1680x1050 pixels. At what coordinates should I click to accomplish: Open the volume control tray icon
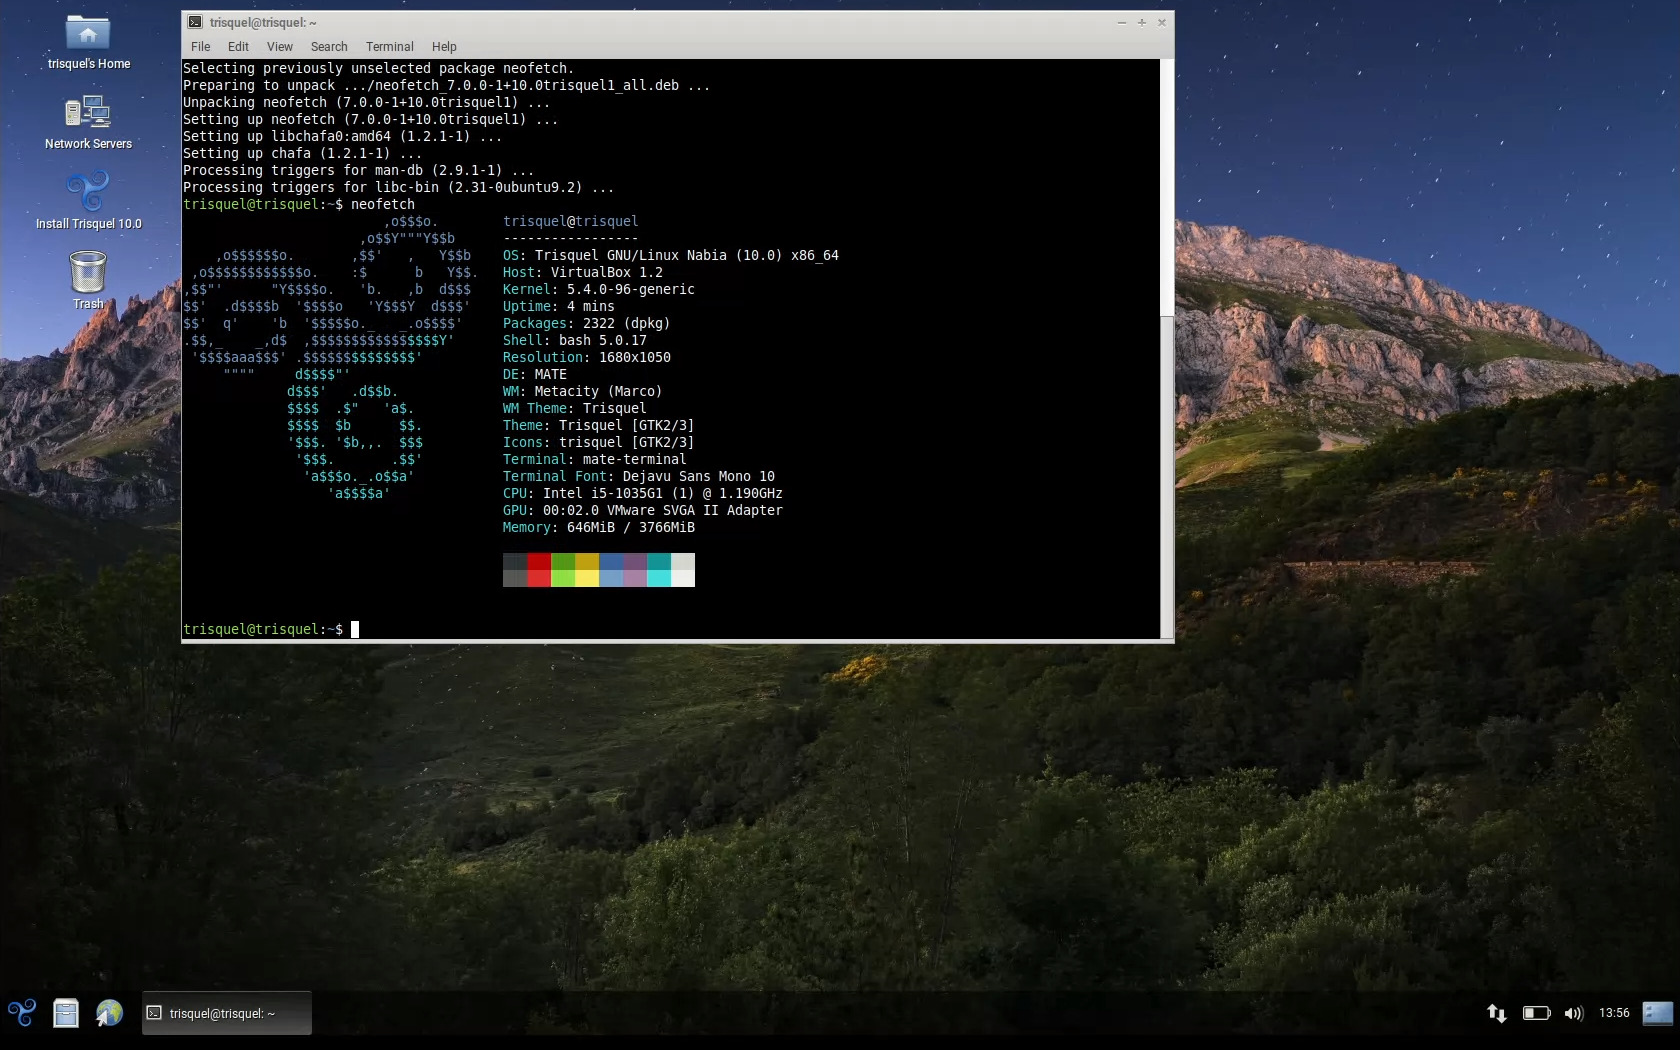1574,1013
